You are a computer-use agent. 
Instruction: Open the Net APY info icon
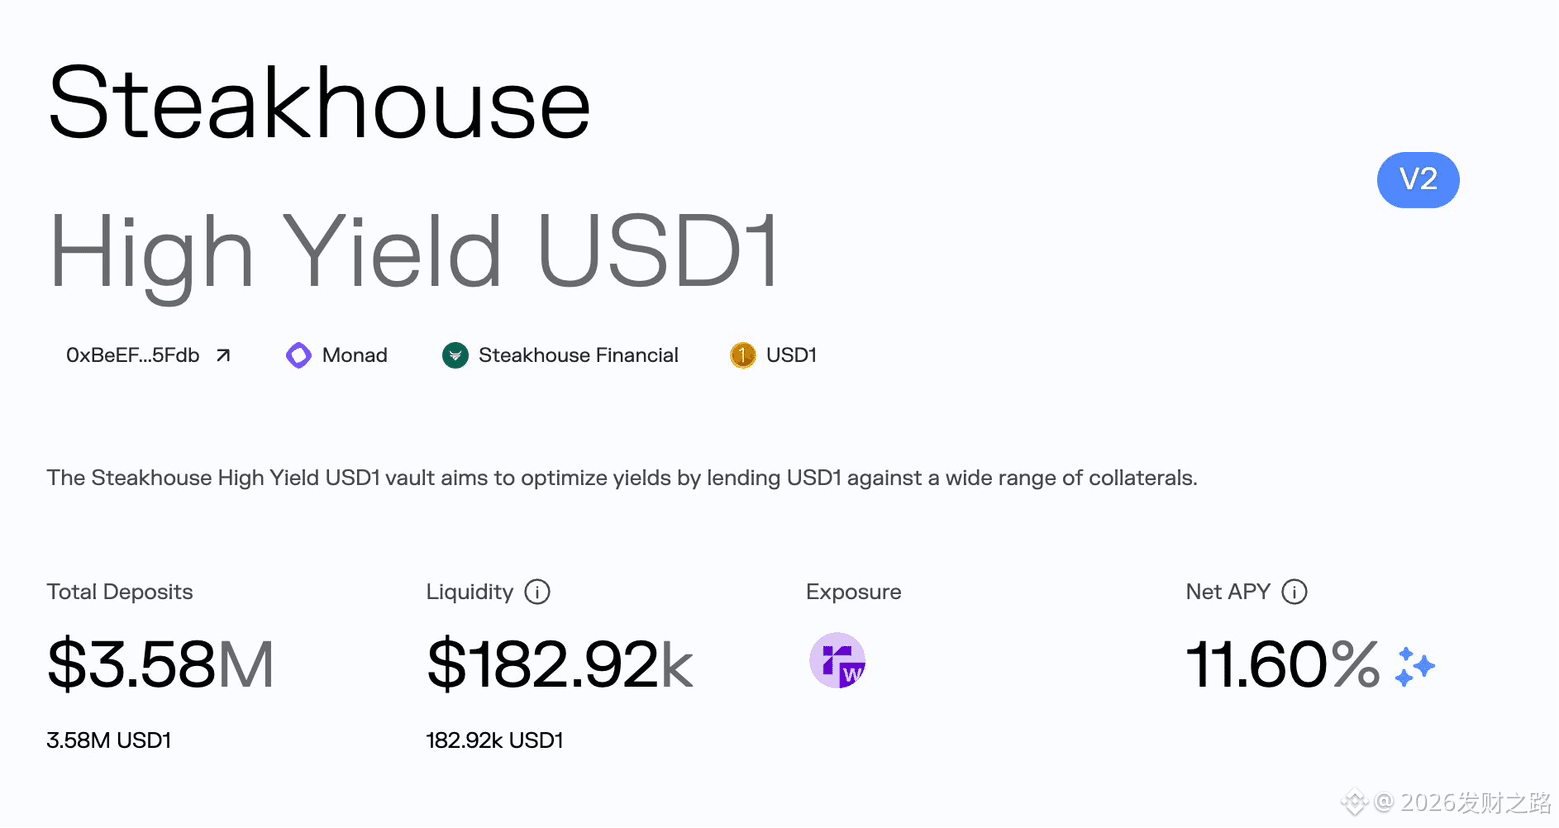(x=1294, y=592)
